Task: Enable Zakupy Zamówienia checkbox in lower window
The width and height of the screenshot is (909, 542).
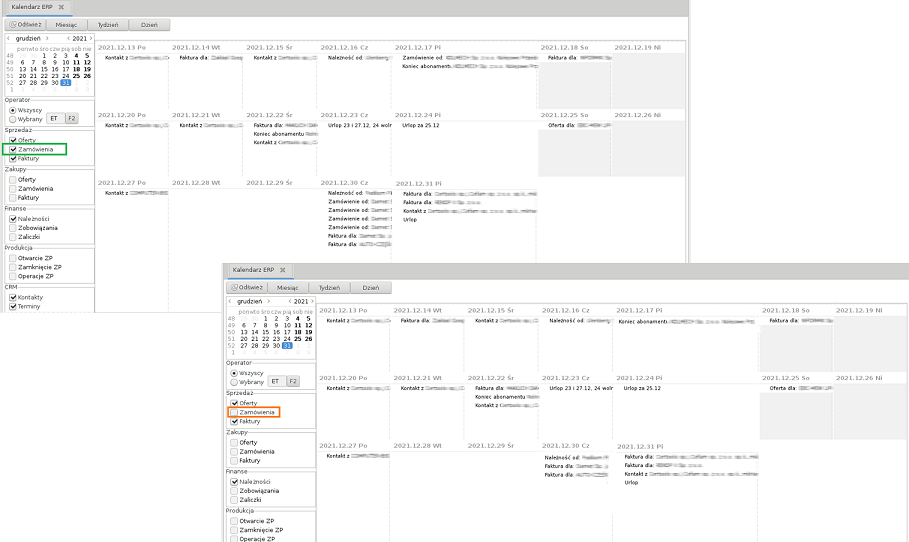Action: pos(234,452)
